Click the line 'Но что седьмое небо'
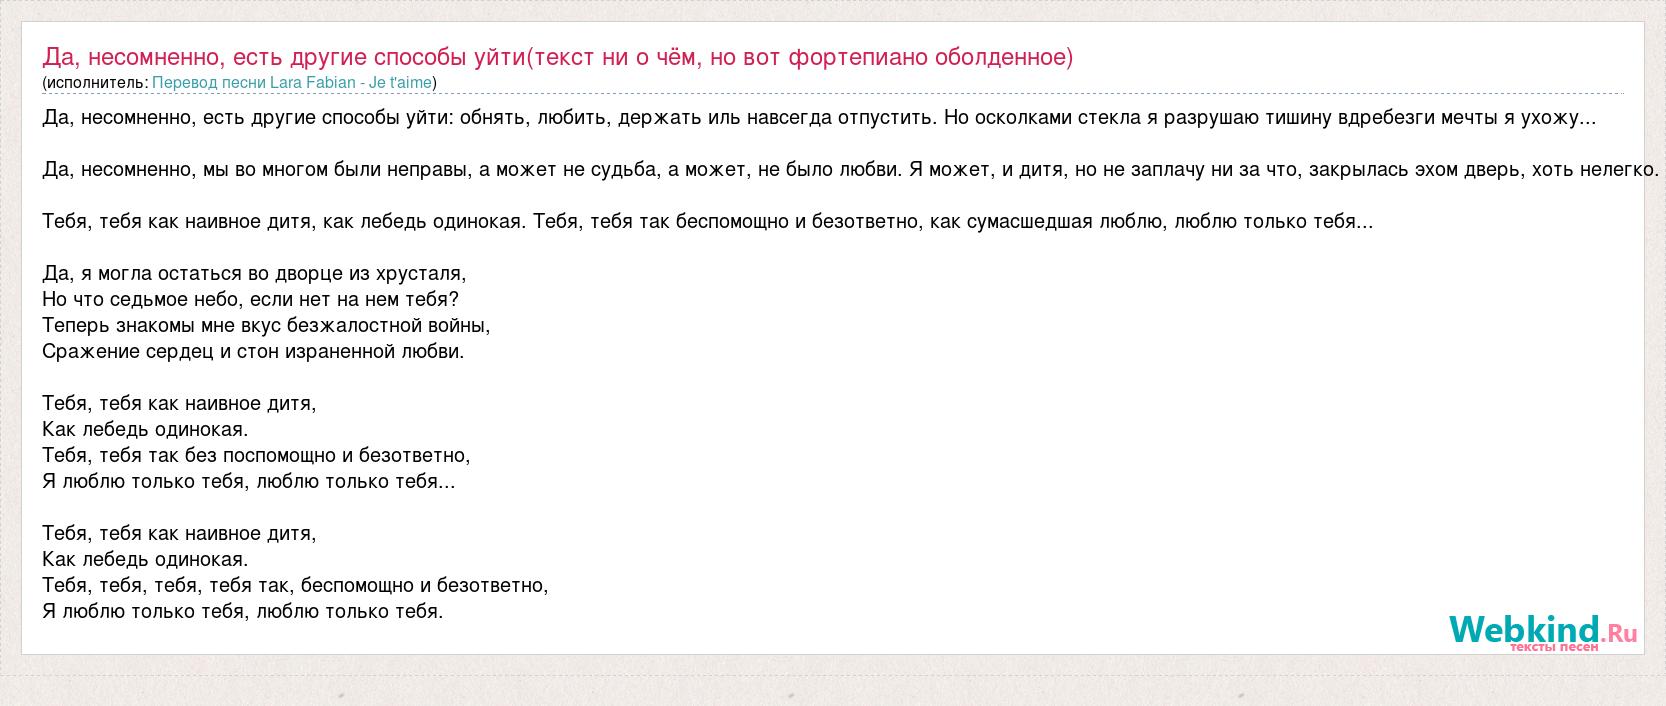Screen dimensions: 1666x706 click(x=250, y=299)
